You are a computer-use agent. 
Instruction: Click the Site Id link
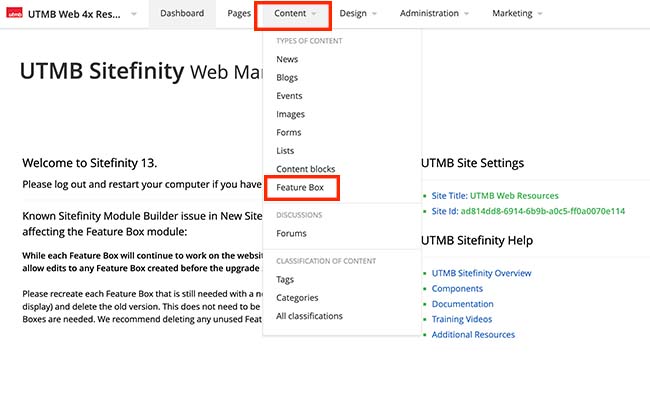pos(528,211)
